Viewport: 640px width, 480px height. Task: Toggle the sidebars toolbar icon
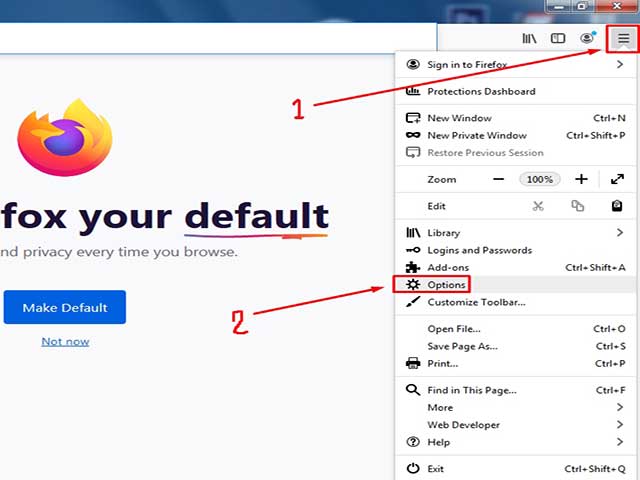tap(558, 39)
